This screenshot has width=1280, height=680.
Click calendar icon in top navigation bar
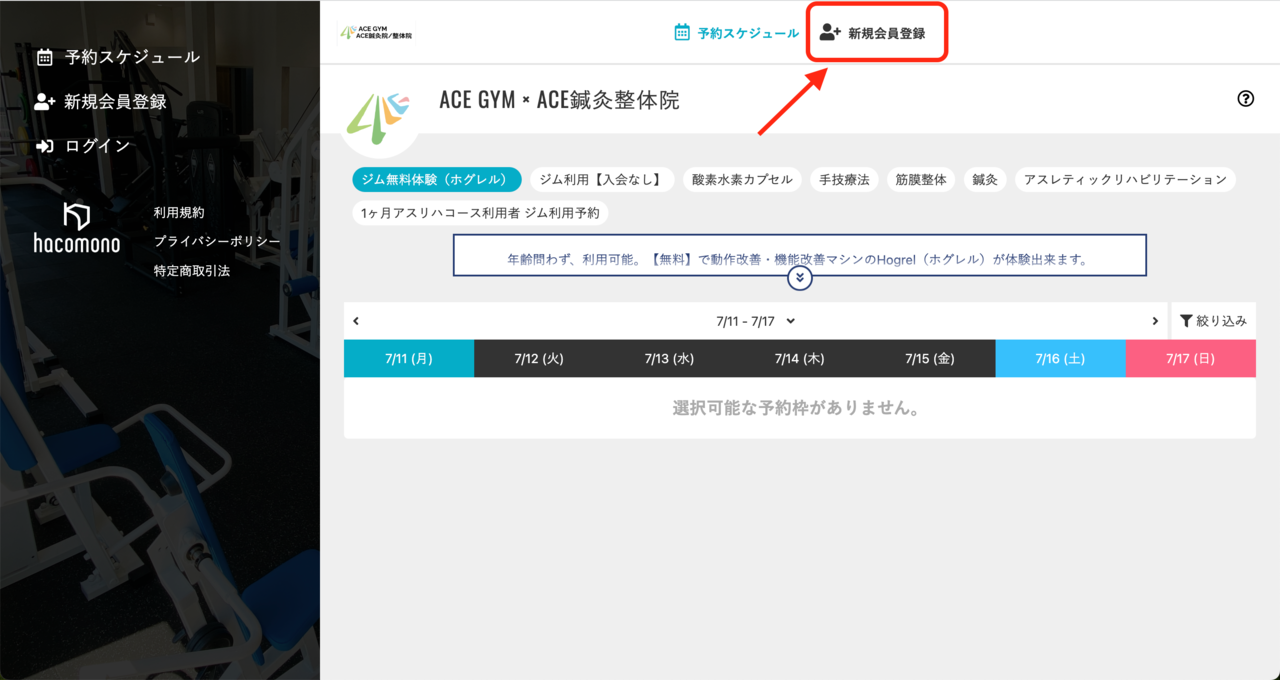click(682, 32)
